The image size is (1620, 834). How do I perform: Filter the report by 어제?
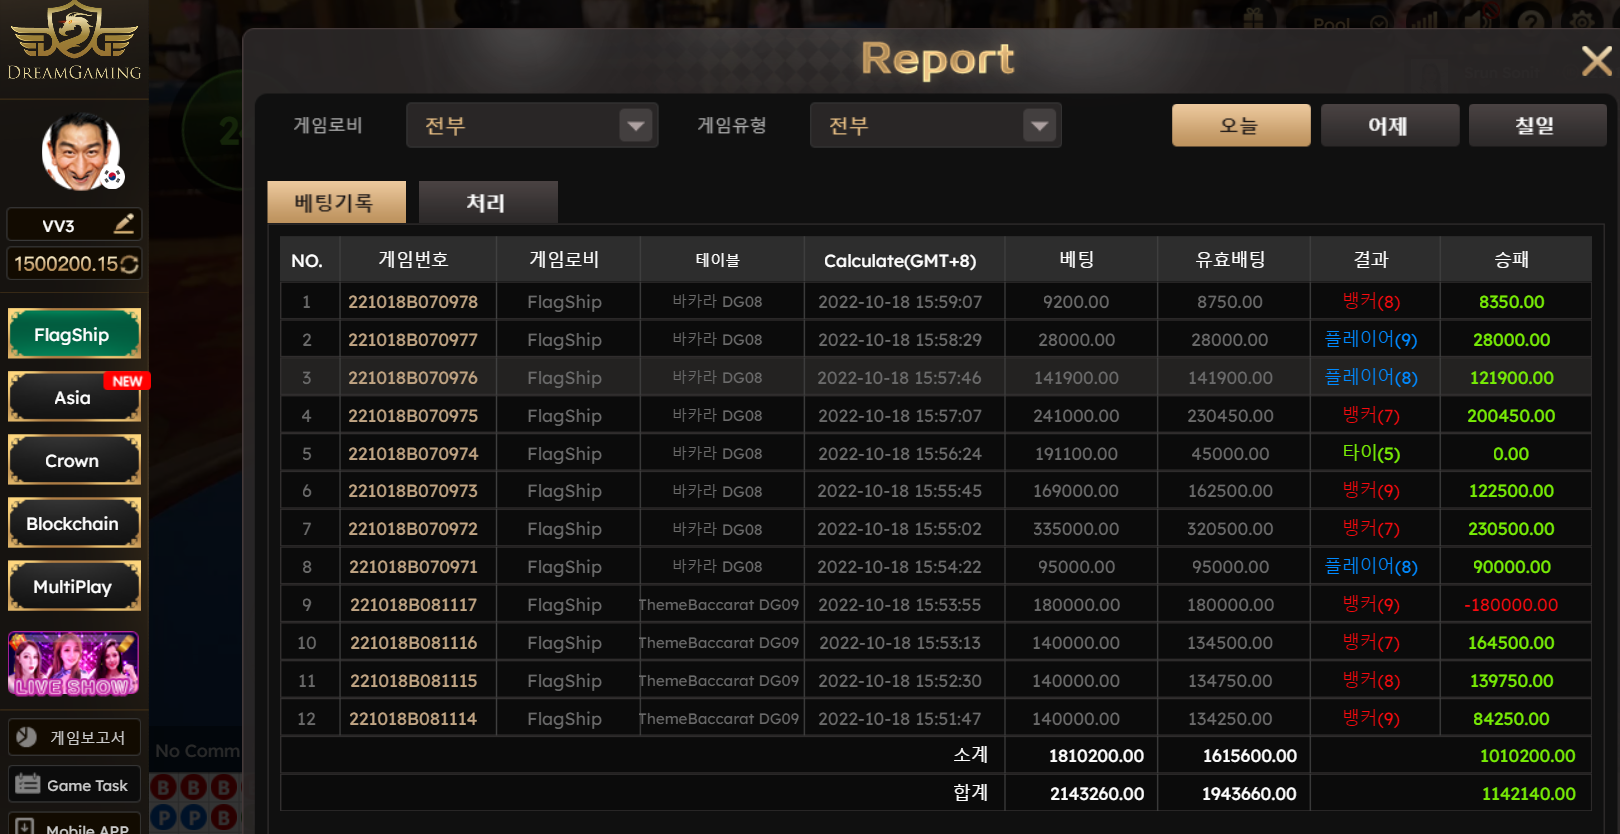coord(1389,126)
